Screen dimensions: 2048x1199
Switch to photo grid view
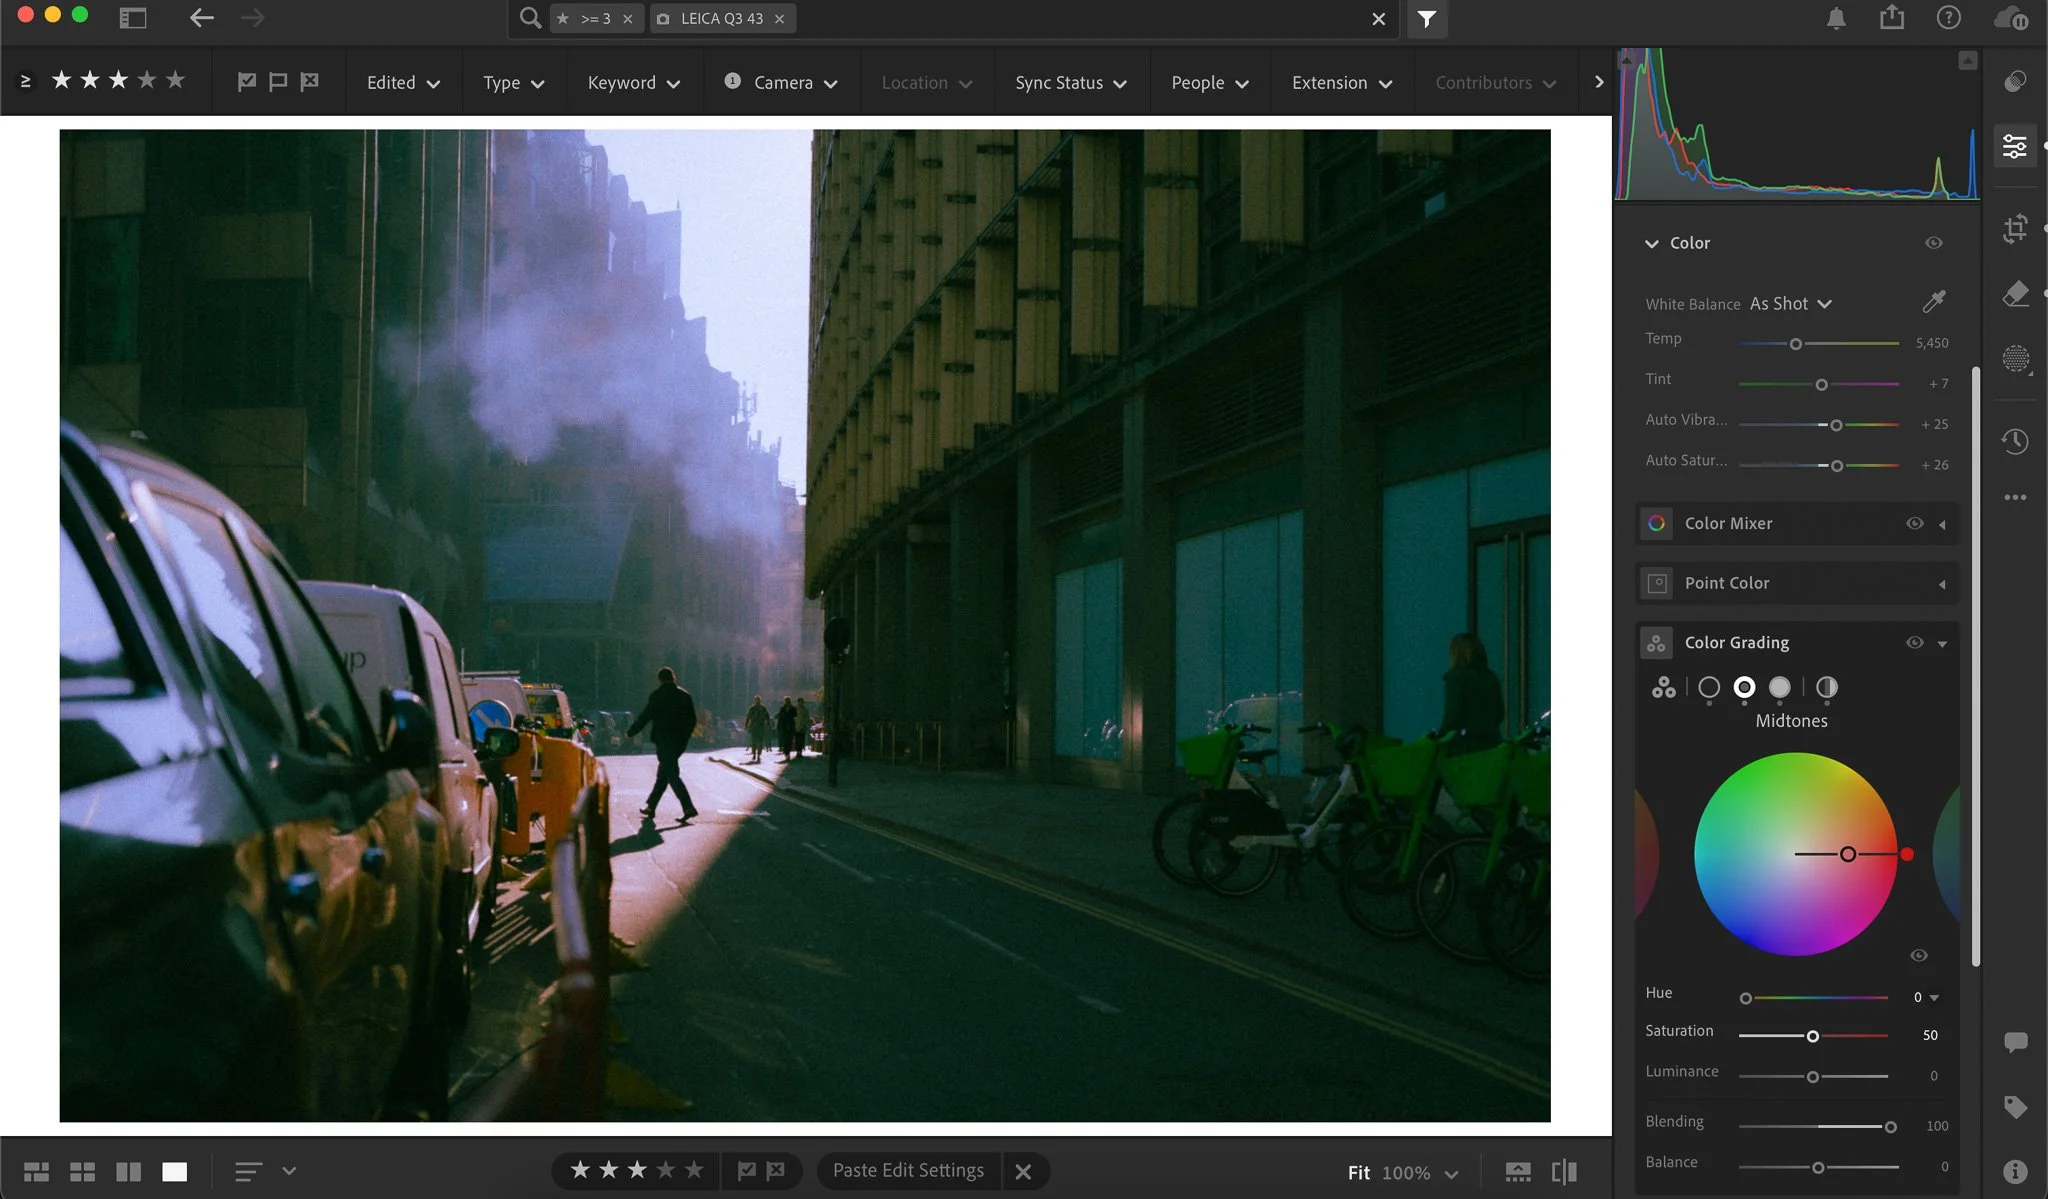pos(36,1171)
